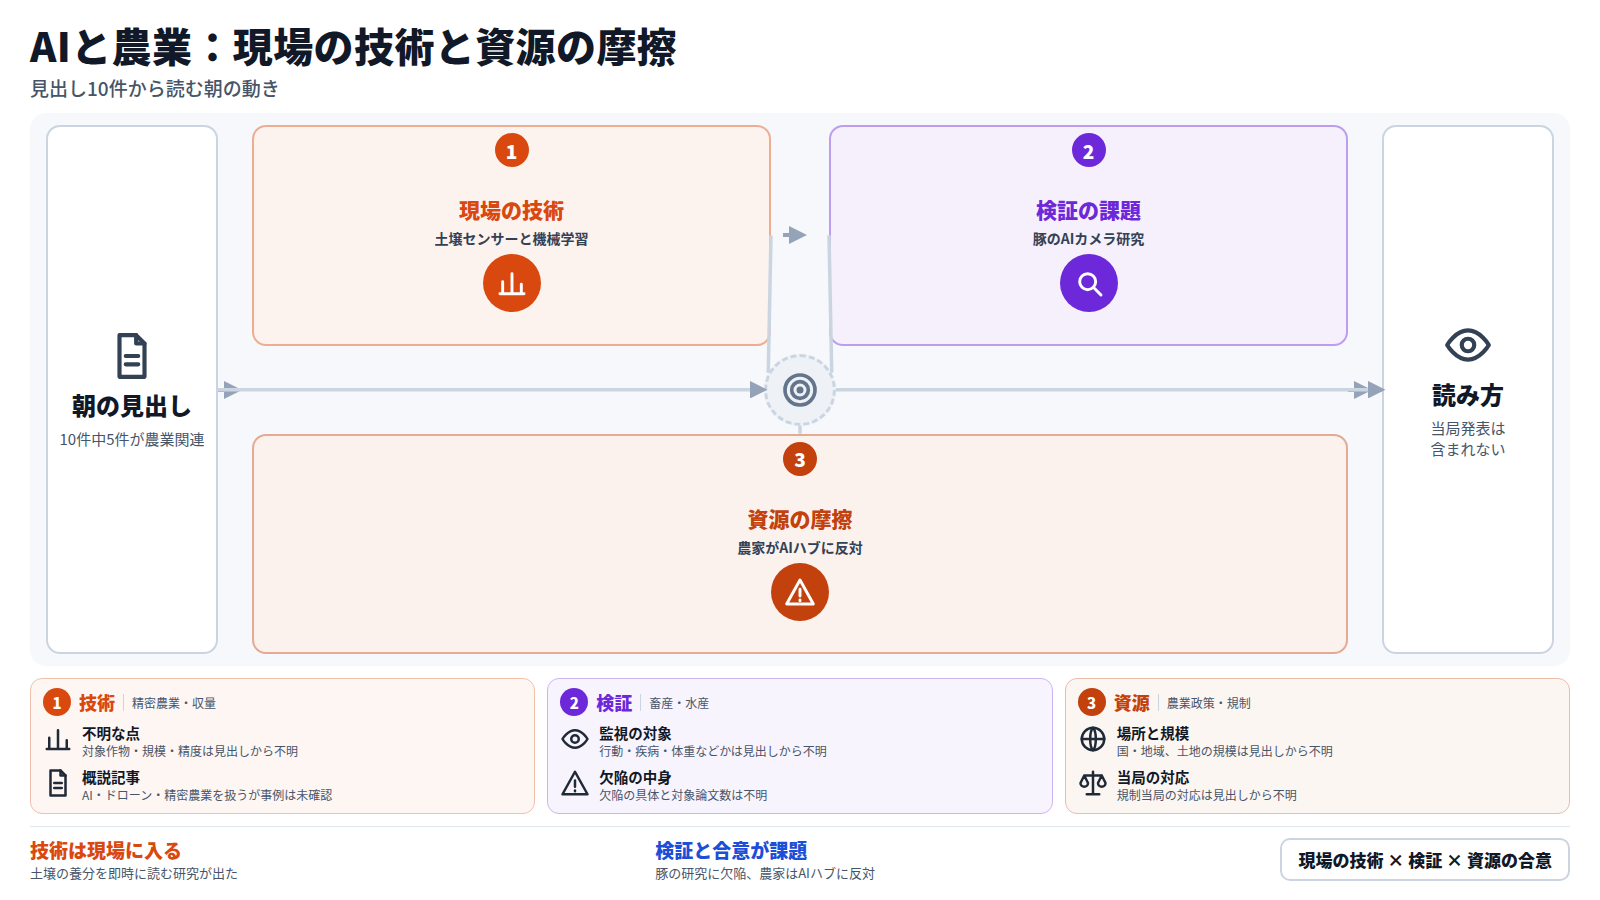This screenshot has width=1600, height=900.
Task: Click the warning triangle beside 欠陥の中身
Action: (575, 783)
